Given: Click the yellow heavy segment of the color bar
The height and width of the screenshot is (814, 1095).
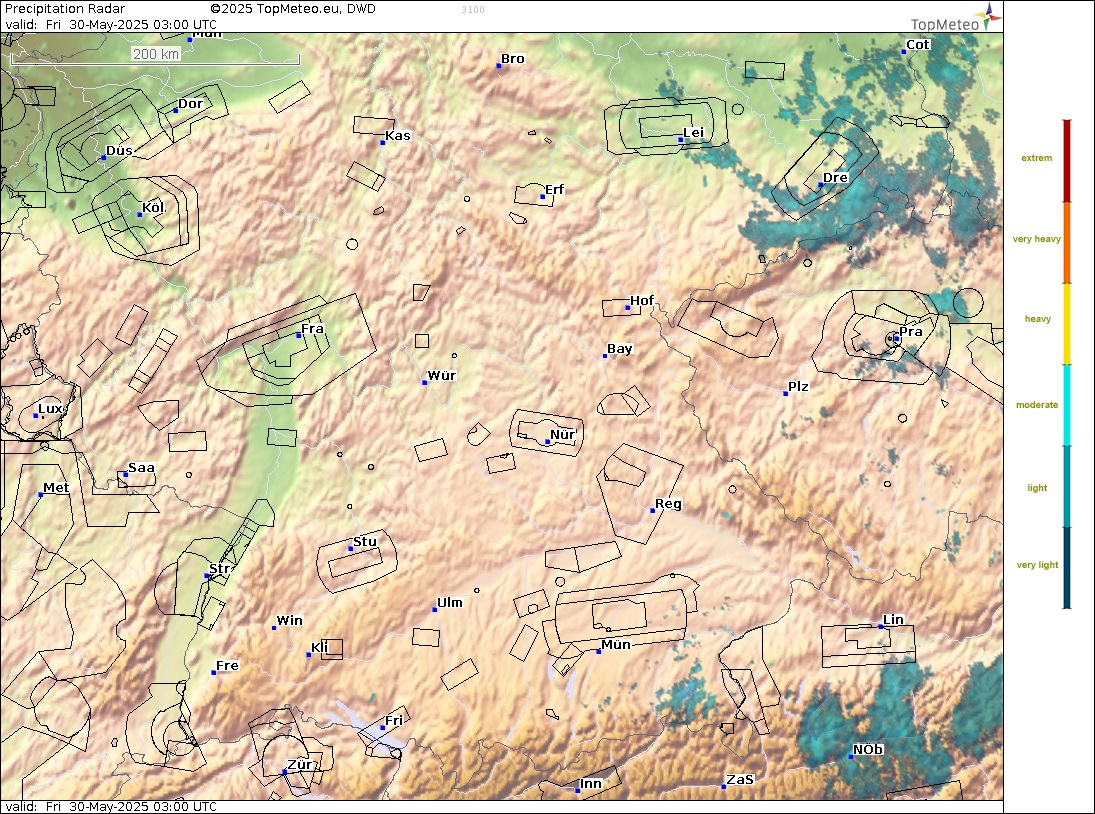Looking at the screenshot, I should tap(1066, 324).
